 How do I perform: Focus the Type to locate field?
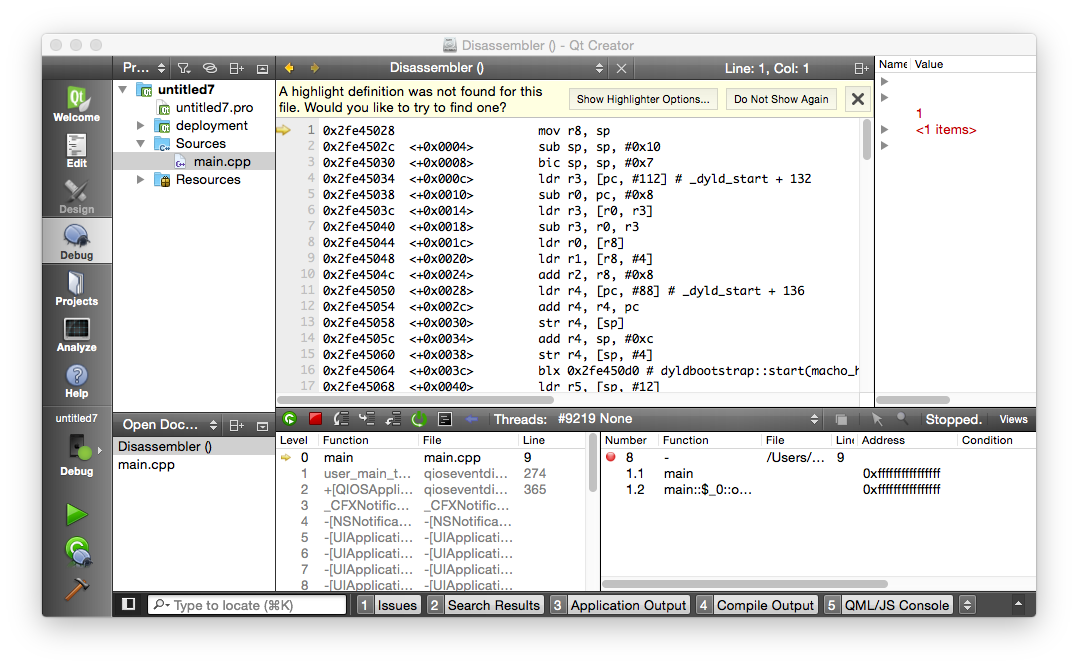[248, 605]
